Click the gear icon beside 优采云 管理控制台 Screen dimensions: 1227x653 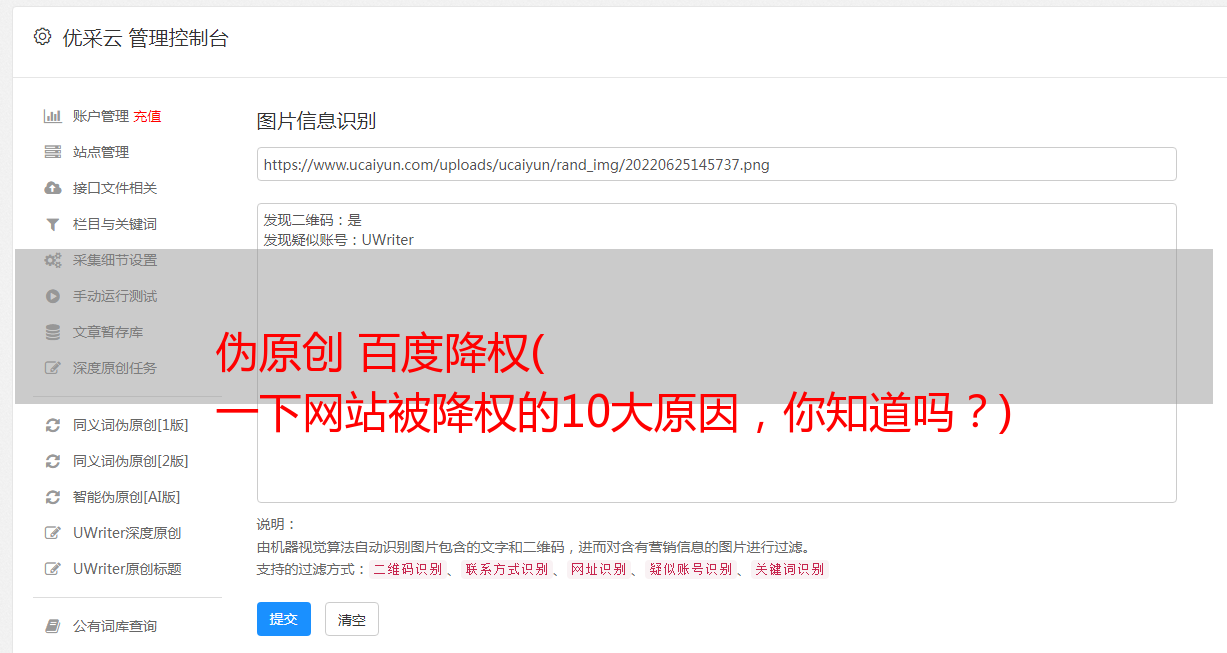tap(42, 37)
